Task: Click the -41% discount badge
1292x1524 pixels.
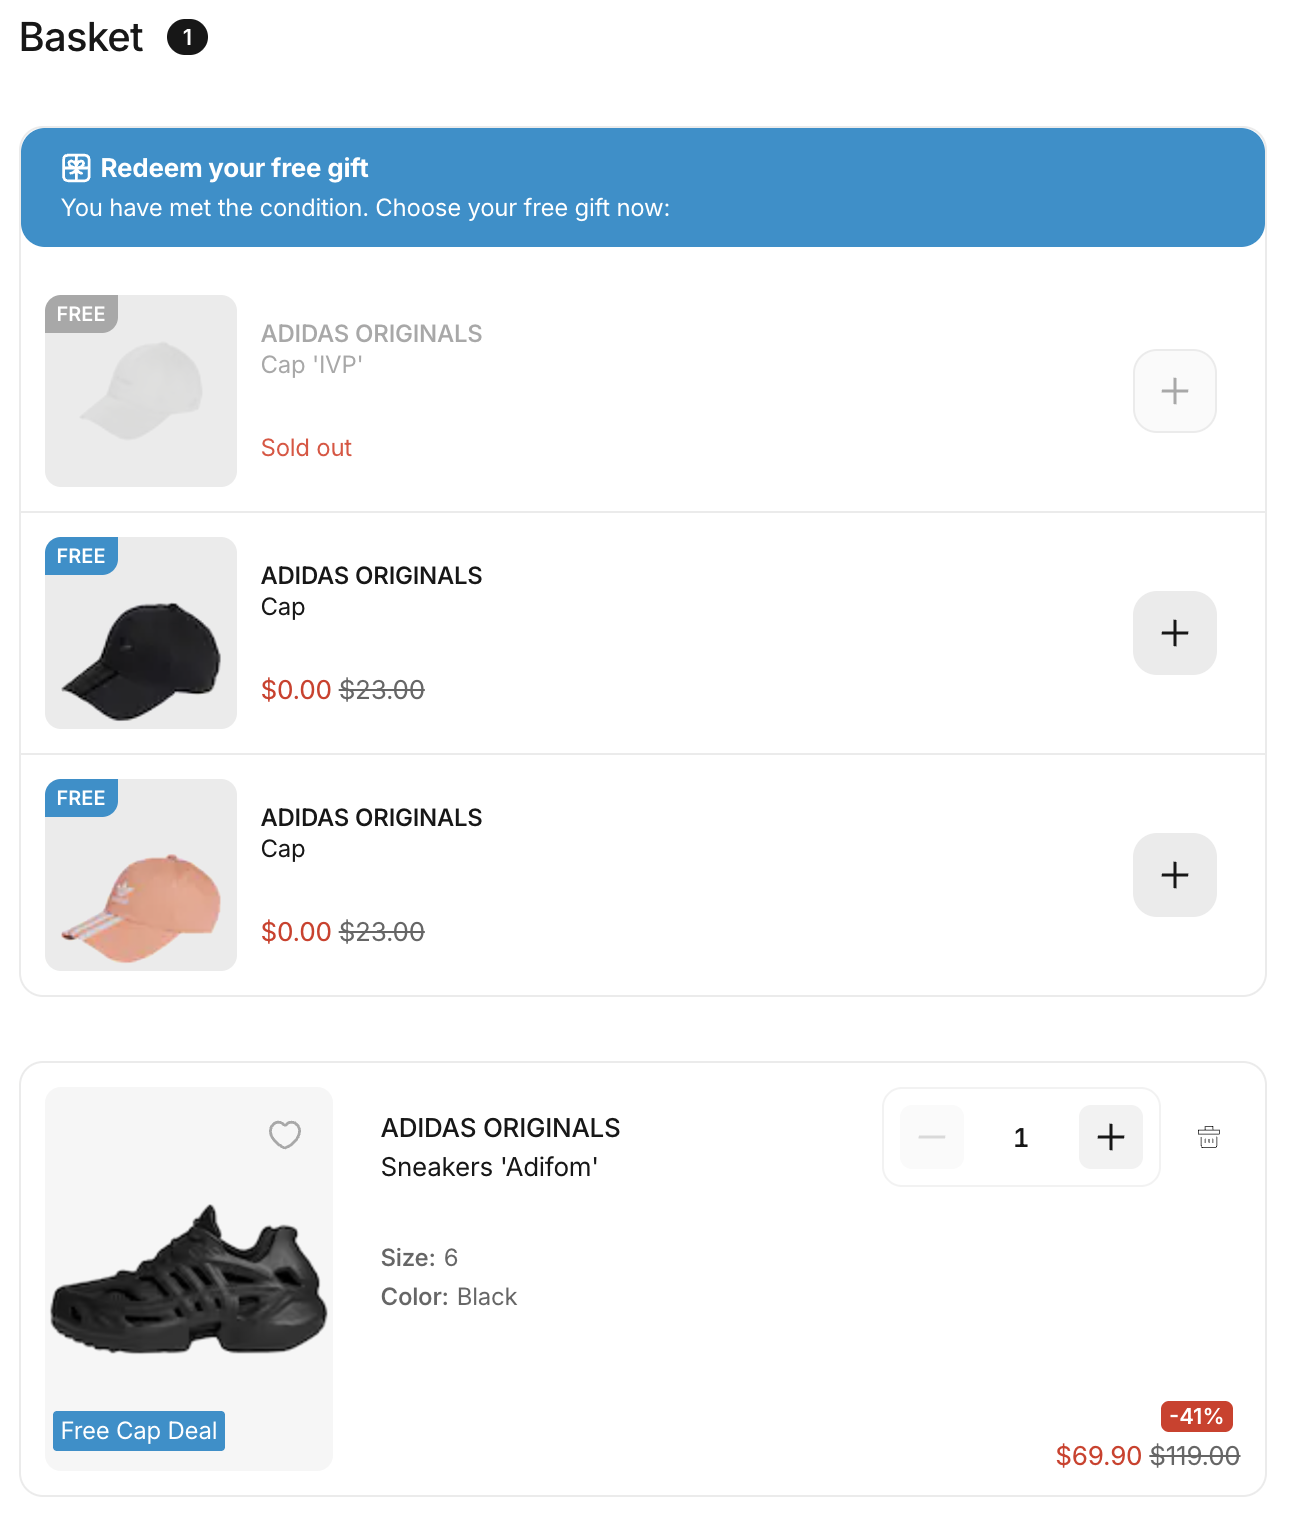Action: click(1197, 1416)
